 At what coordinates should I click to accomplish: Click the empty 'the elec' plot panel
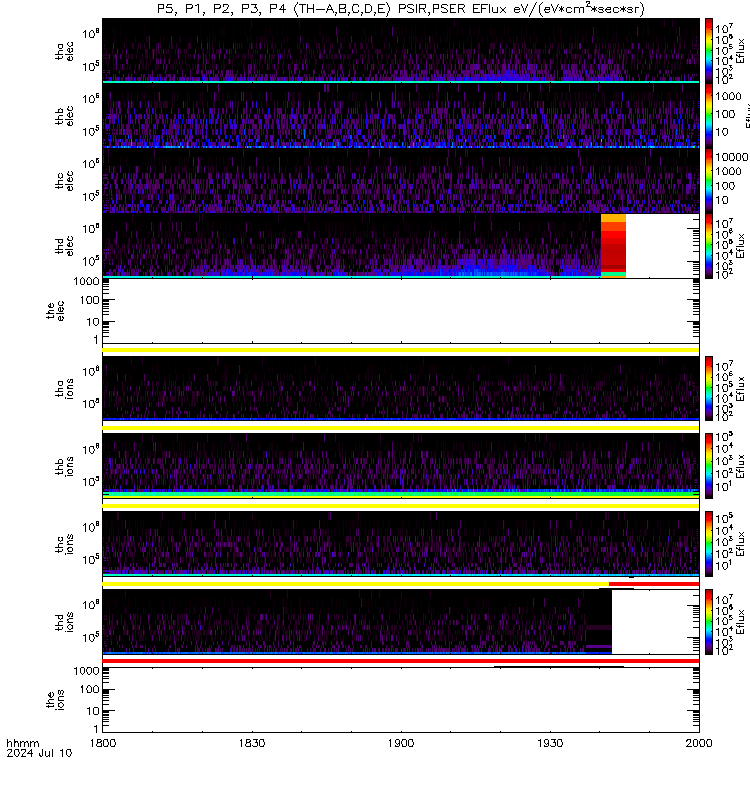coord(401,311)
